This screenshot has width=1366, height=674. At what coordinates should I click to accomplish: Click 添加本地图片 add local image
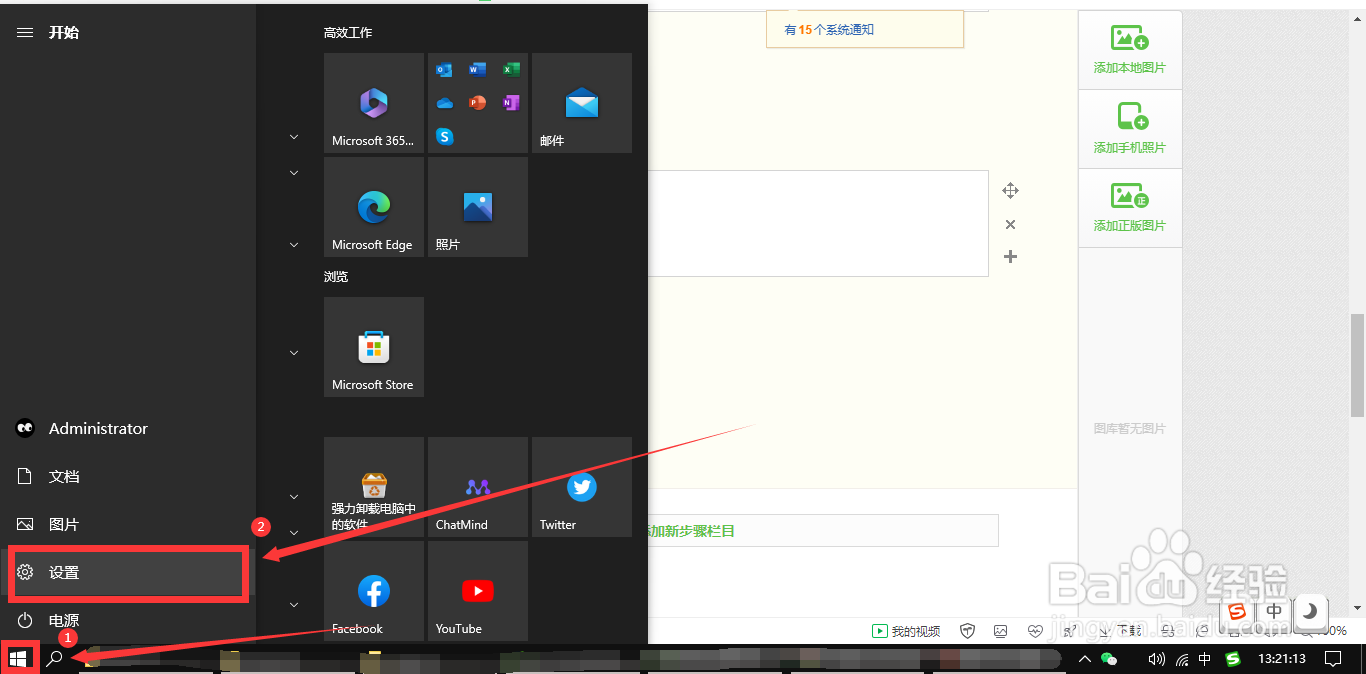[1130, 49]
